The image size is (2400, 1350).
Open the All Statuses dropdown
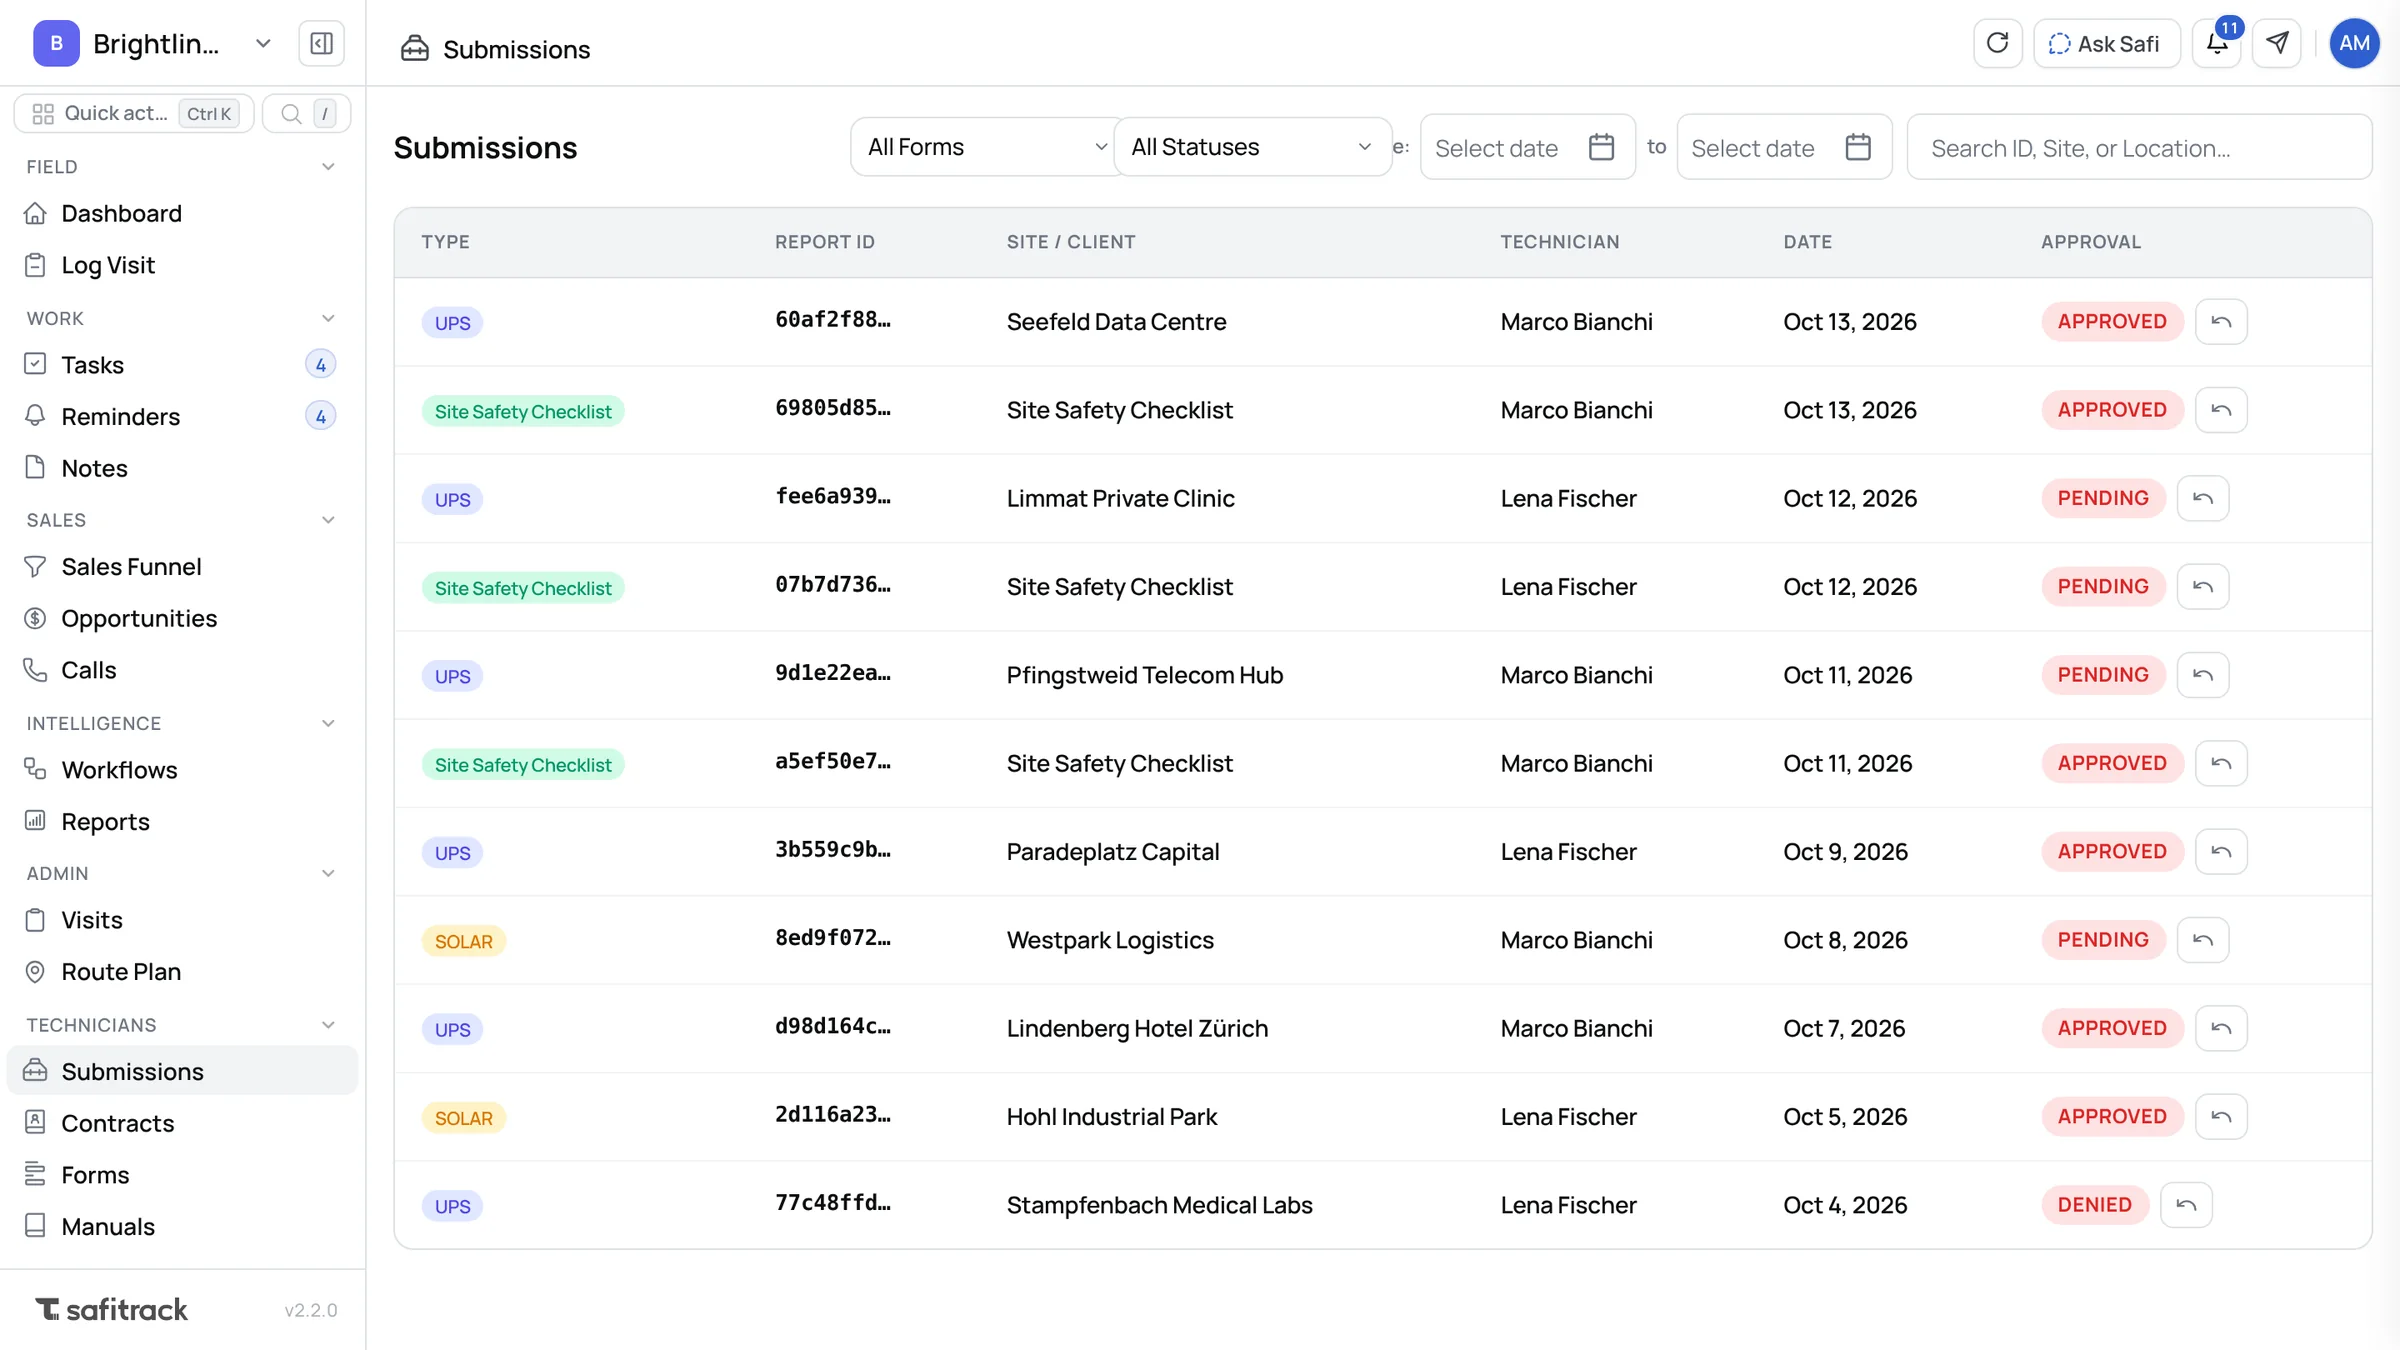(1252, 147)
